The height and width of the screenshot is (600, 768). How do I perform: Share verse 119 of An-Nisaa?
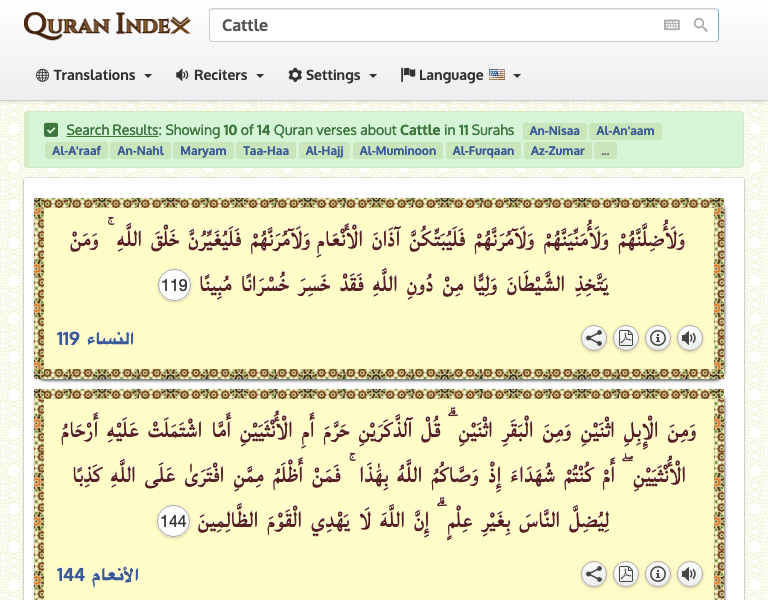click(594, 338)
